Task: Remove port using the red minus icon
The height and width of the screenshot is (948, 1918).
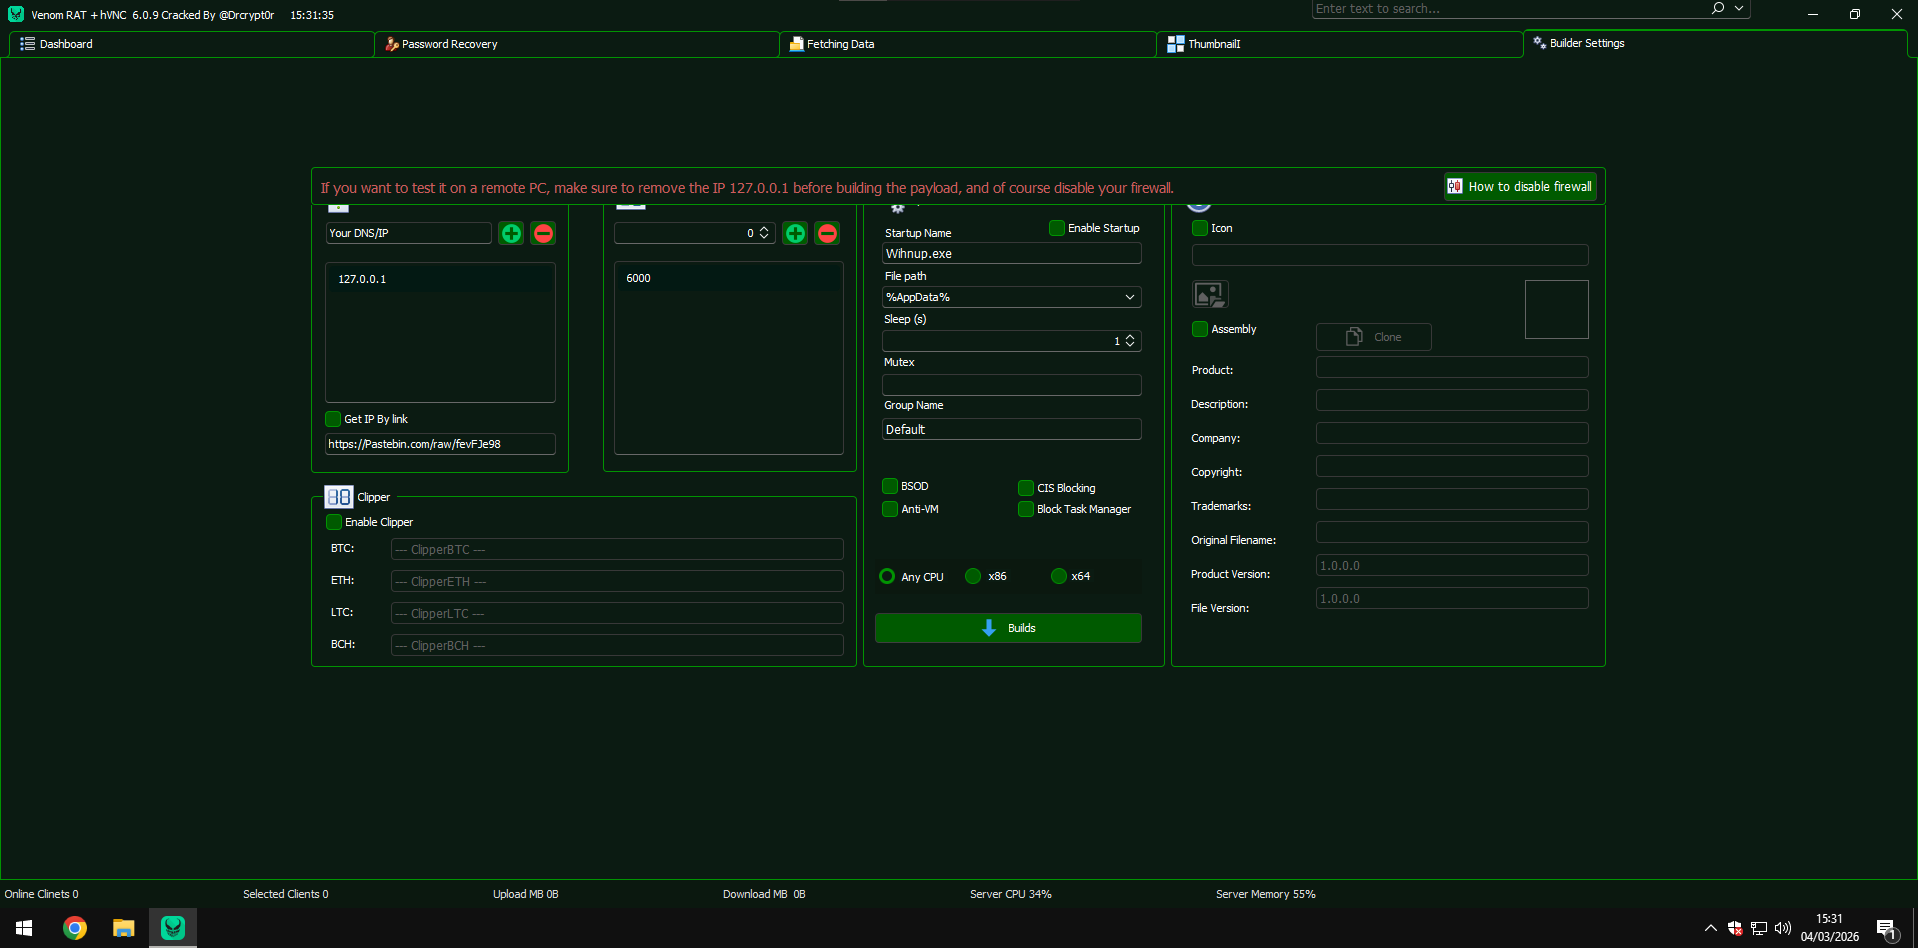Action: click(x=827, y=233)
